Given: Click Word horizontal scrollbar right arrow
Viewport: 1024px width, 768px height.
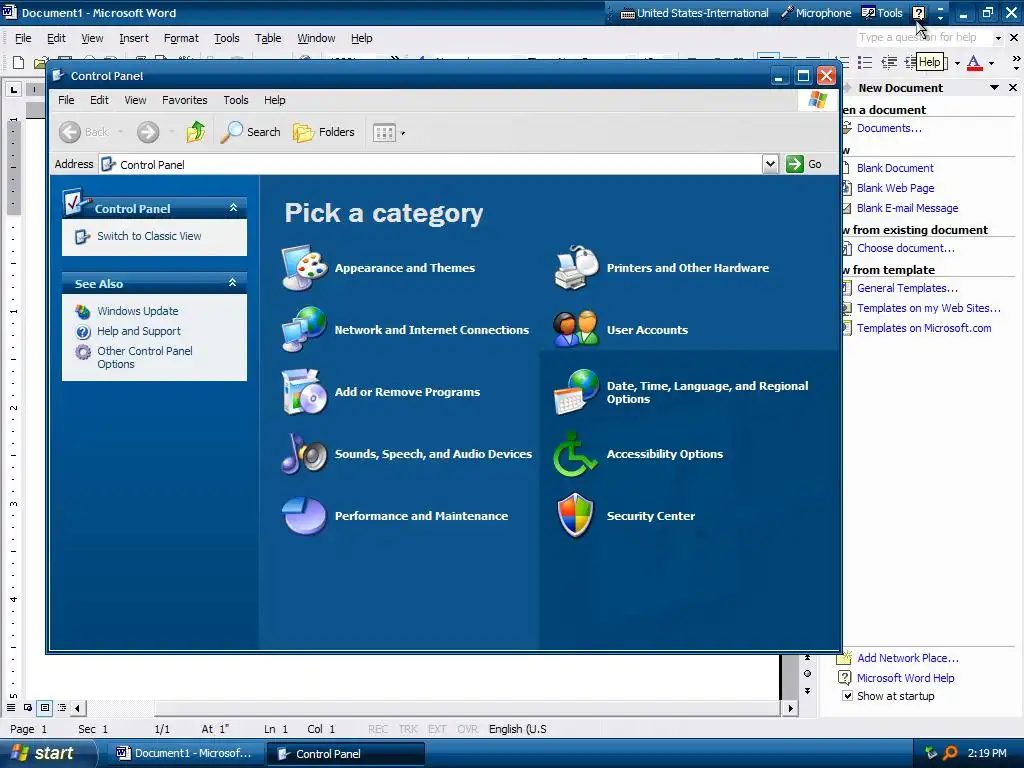Looking at the screenshot, I should click(790, 708).
